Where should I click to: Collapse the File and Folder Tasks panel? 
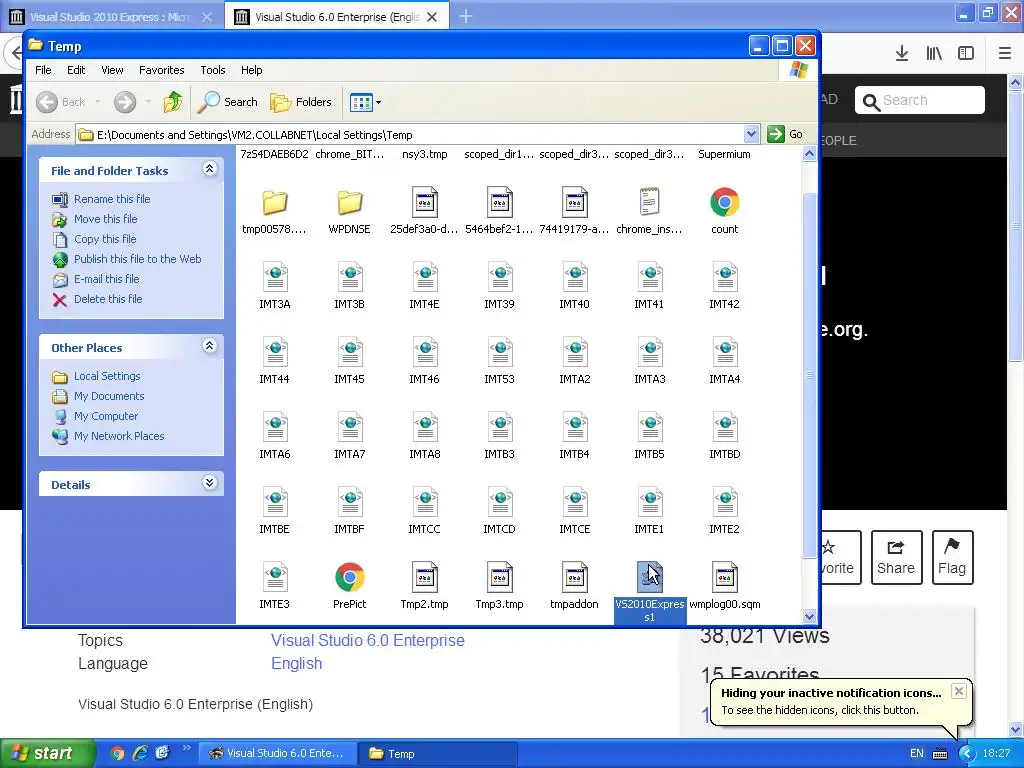[x=209, y=169]
